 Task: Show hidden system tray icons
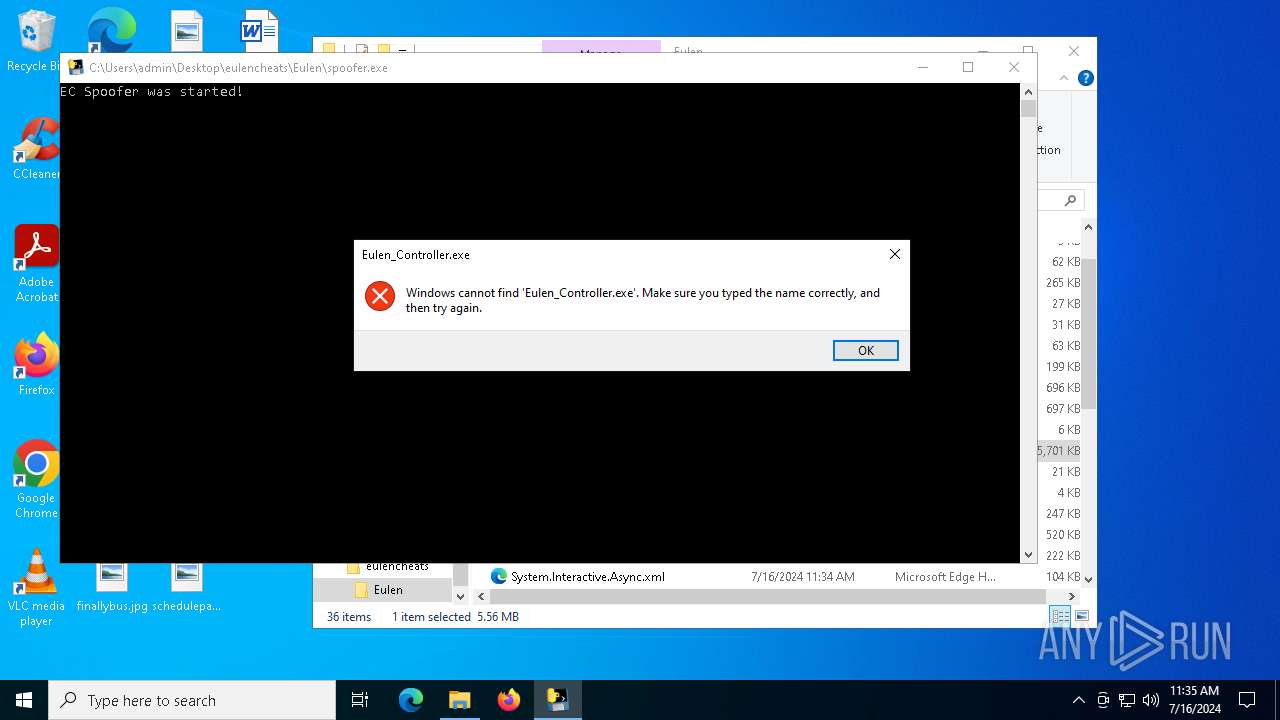point(1078,700)
